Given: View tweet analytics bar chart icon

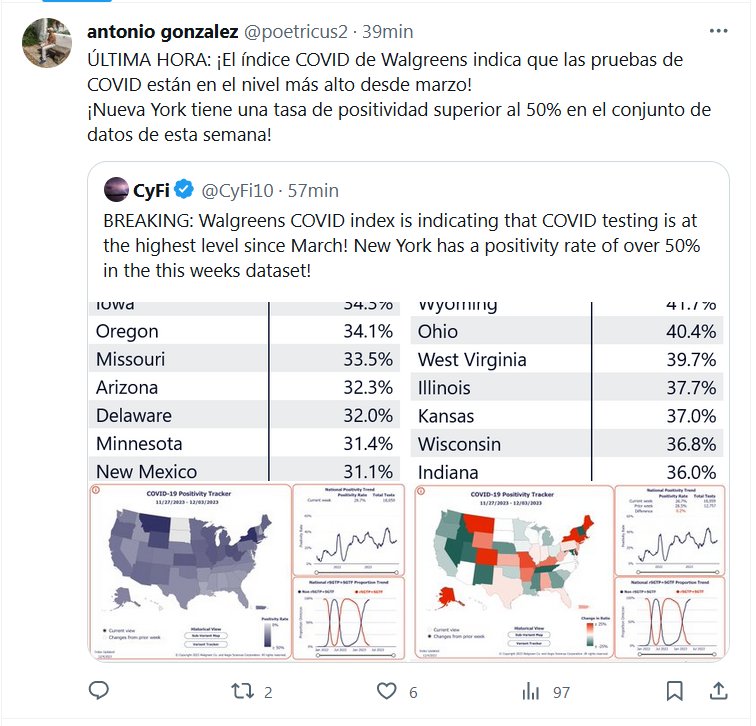Looking at the screenshot, I should [531, 691].
